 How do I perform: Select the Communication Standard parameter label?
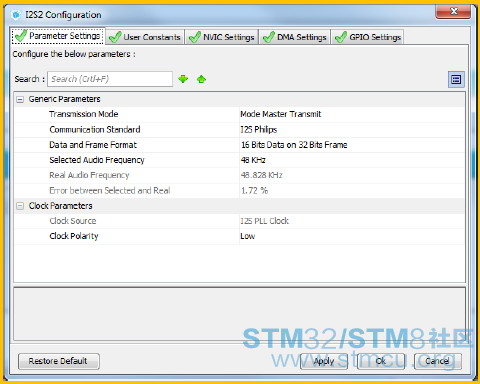(95, 130)
